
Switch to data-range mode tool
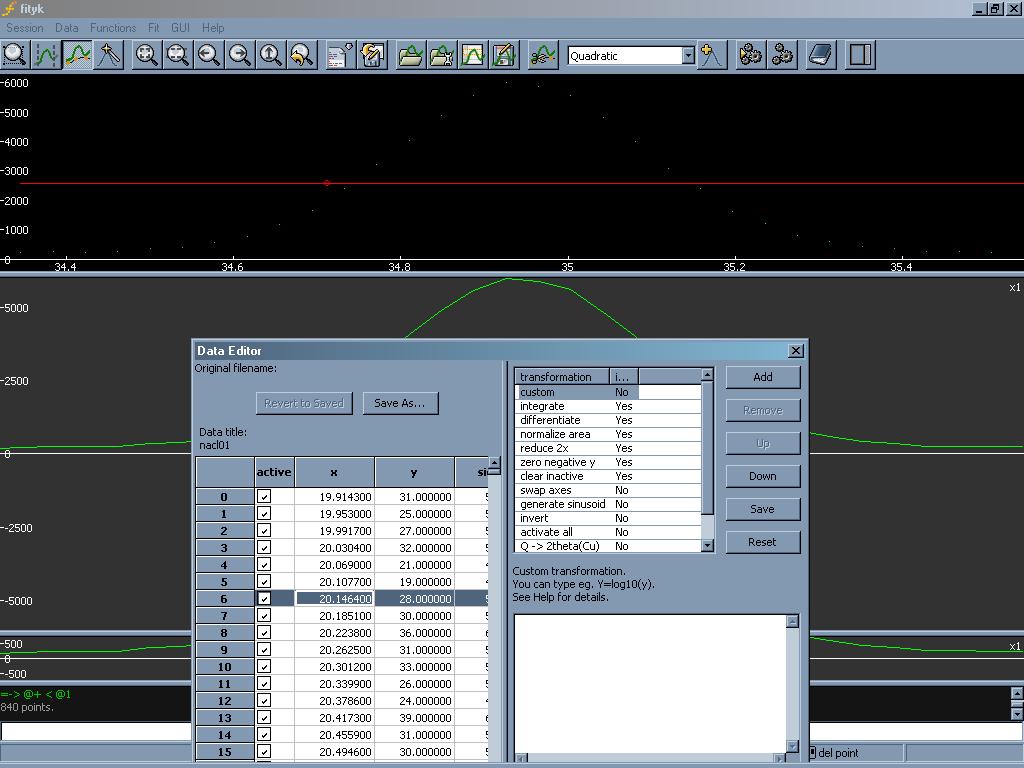(x=46, y=55)
